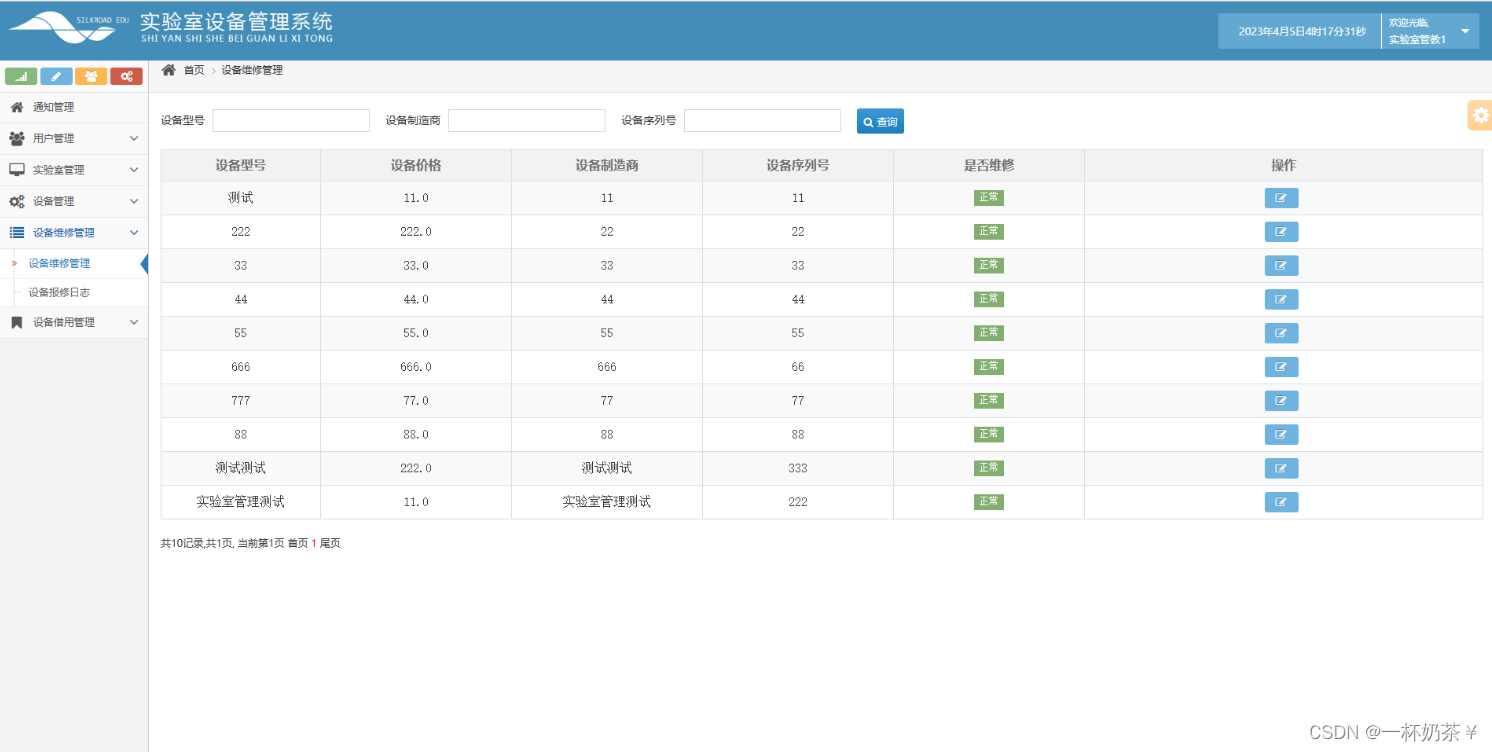Click the 实验室设备管理系统 title
The image size is (1492, 752).
tap(237, 22)
